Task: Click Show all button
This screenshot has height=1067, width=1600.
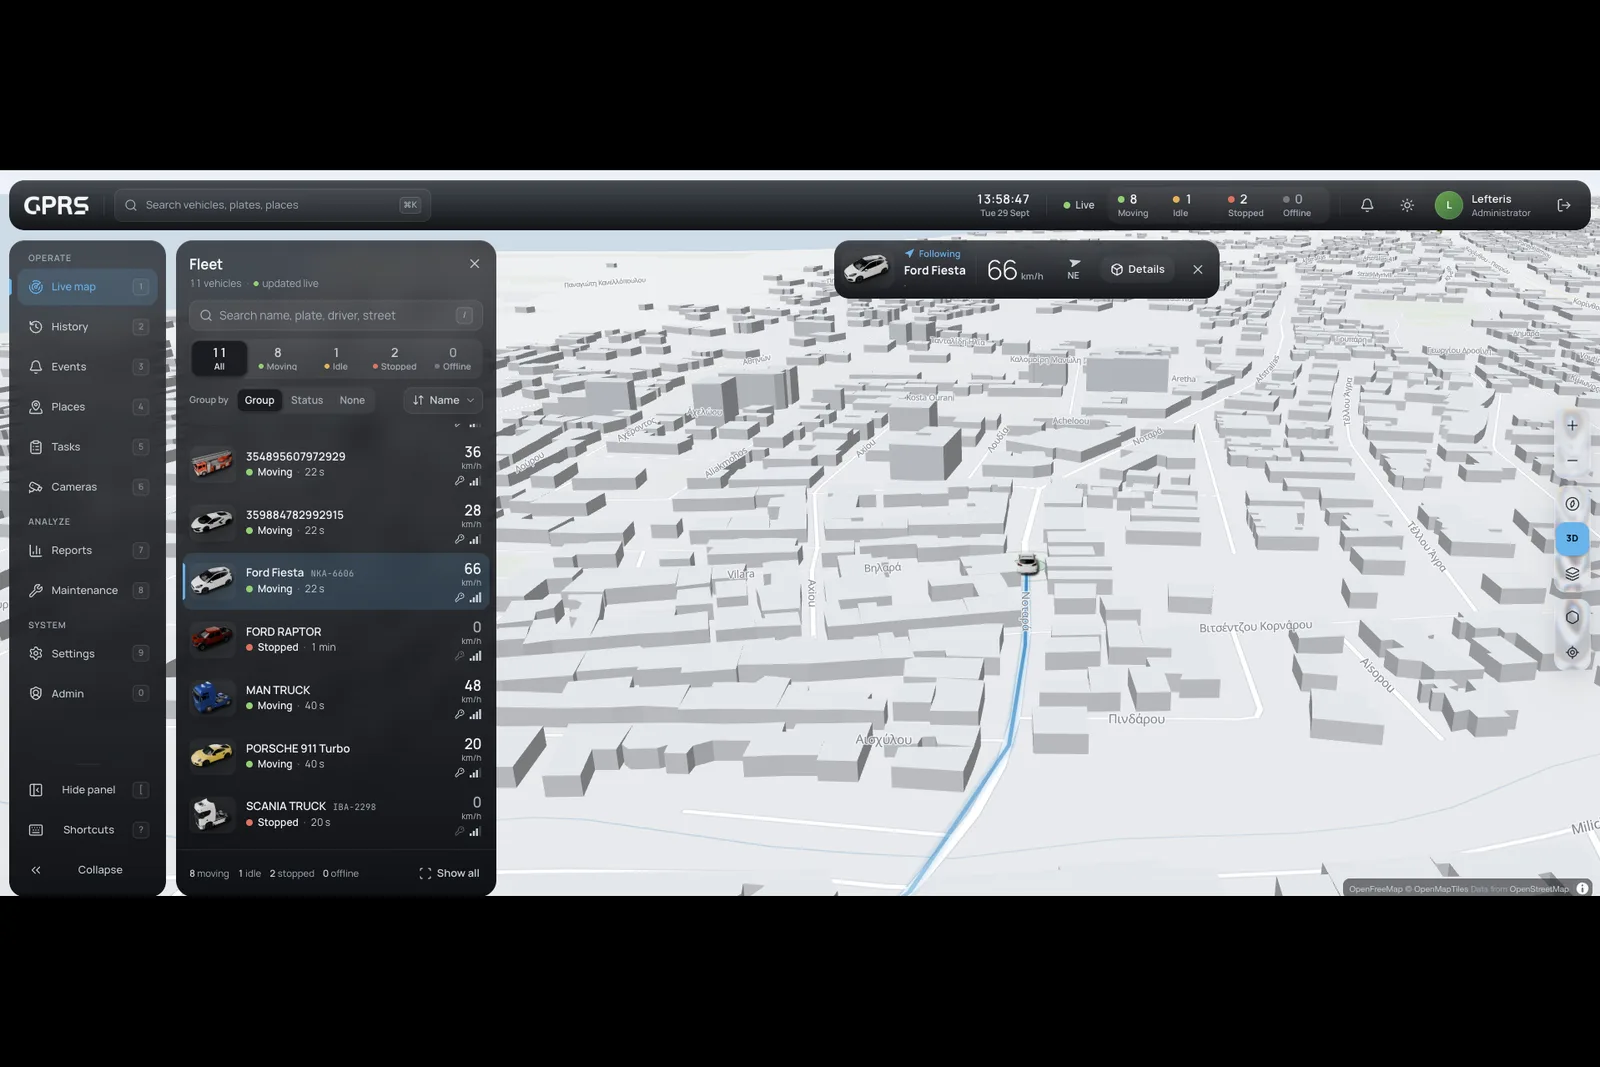Action: tap(449, 873)
